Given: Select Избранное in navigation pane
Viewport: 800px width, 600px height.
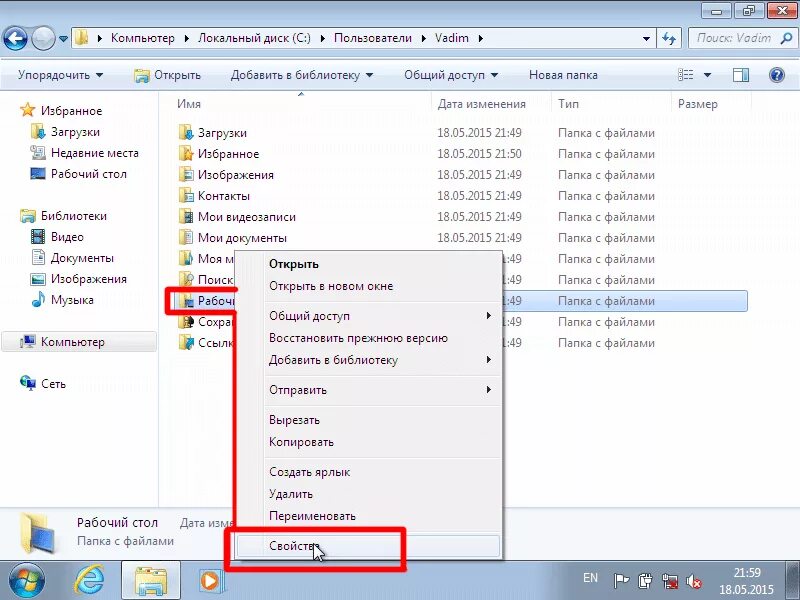Looking at the screenshot, I should pyautogui.click(x=61, y=111).
